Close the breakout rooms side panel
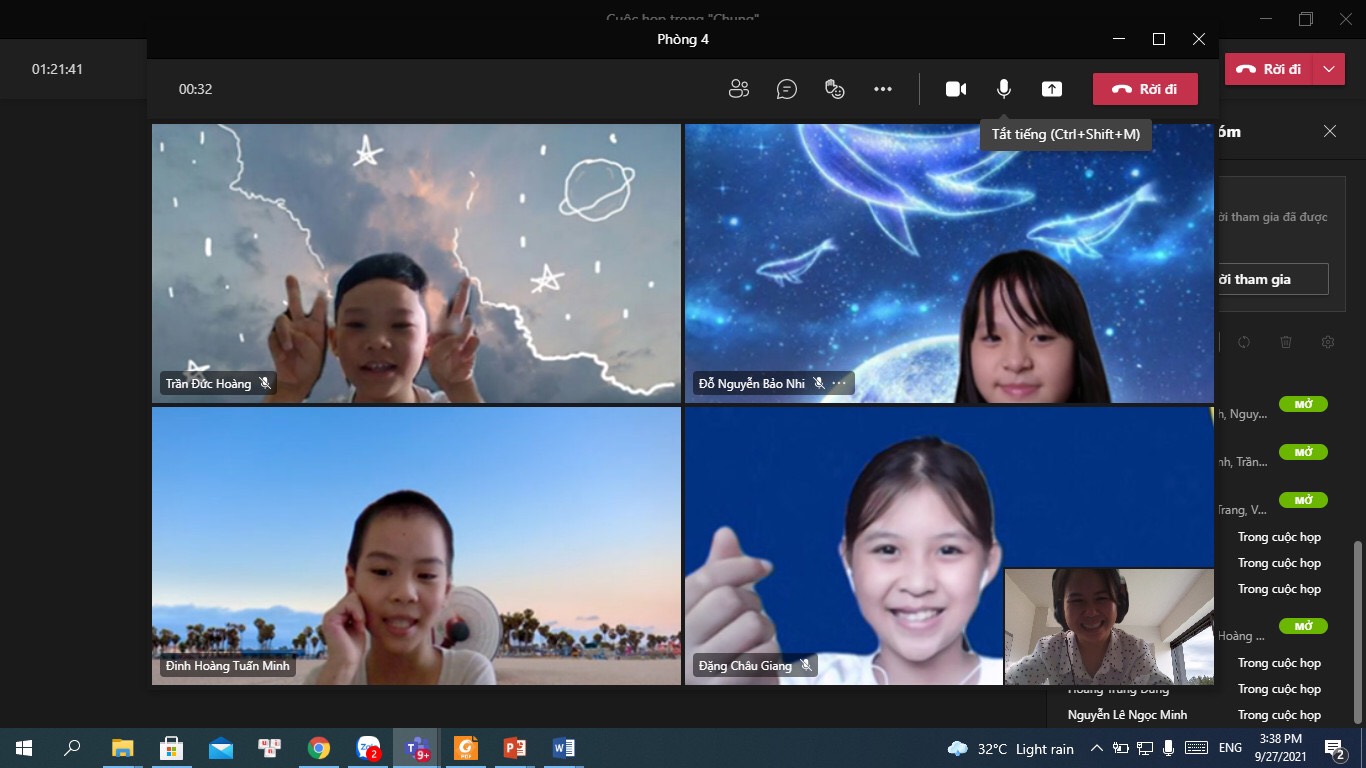This screenshot has height=768, width=1366. click(1329, 131)
